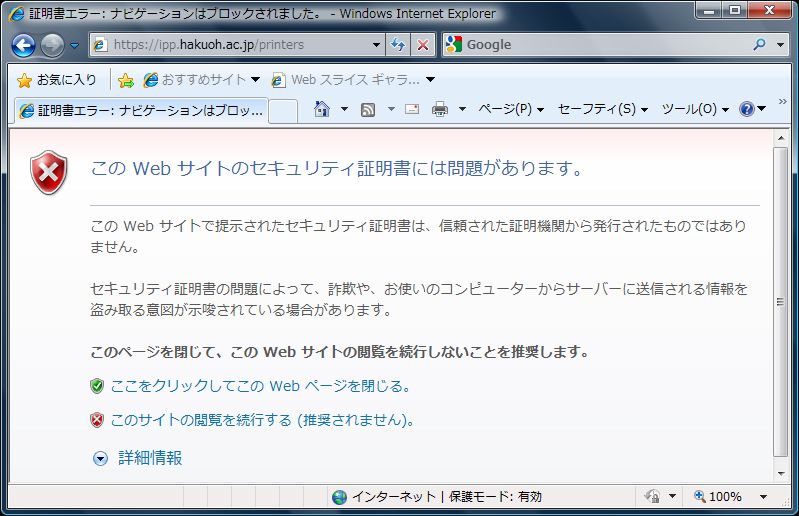Minimize the Internet Explorer window

click(x=709, y=10)
